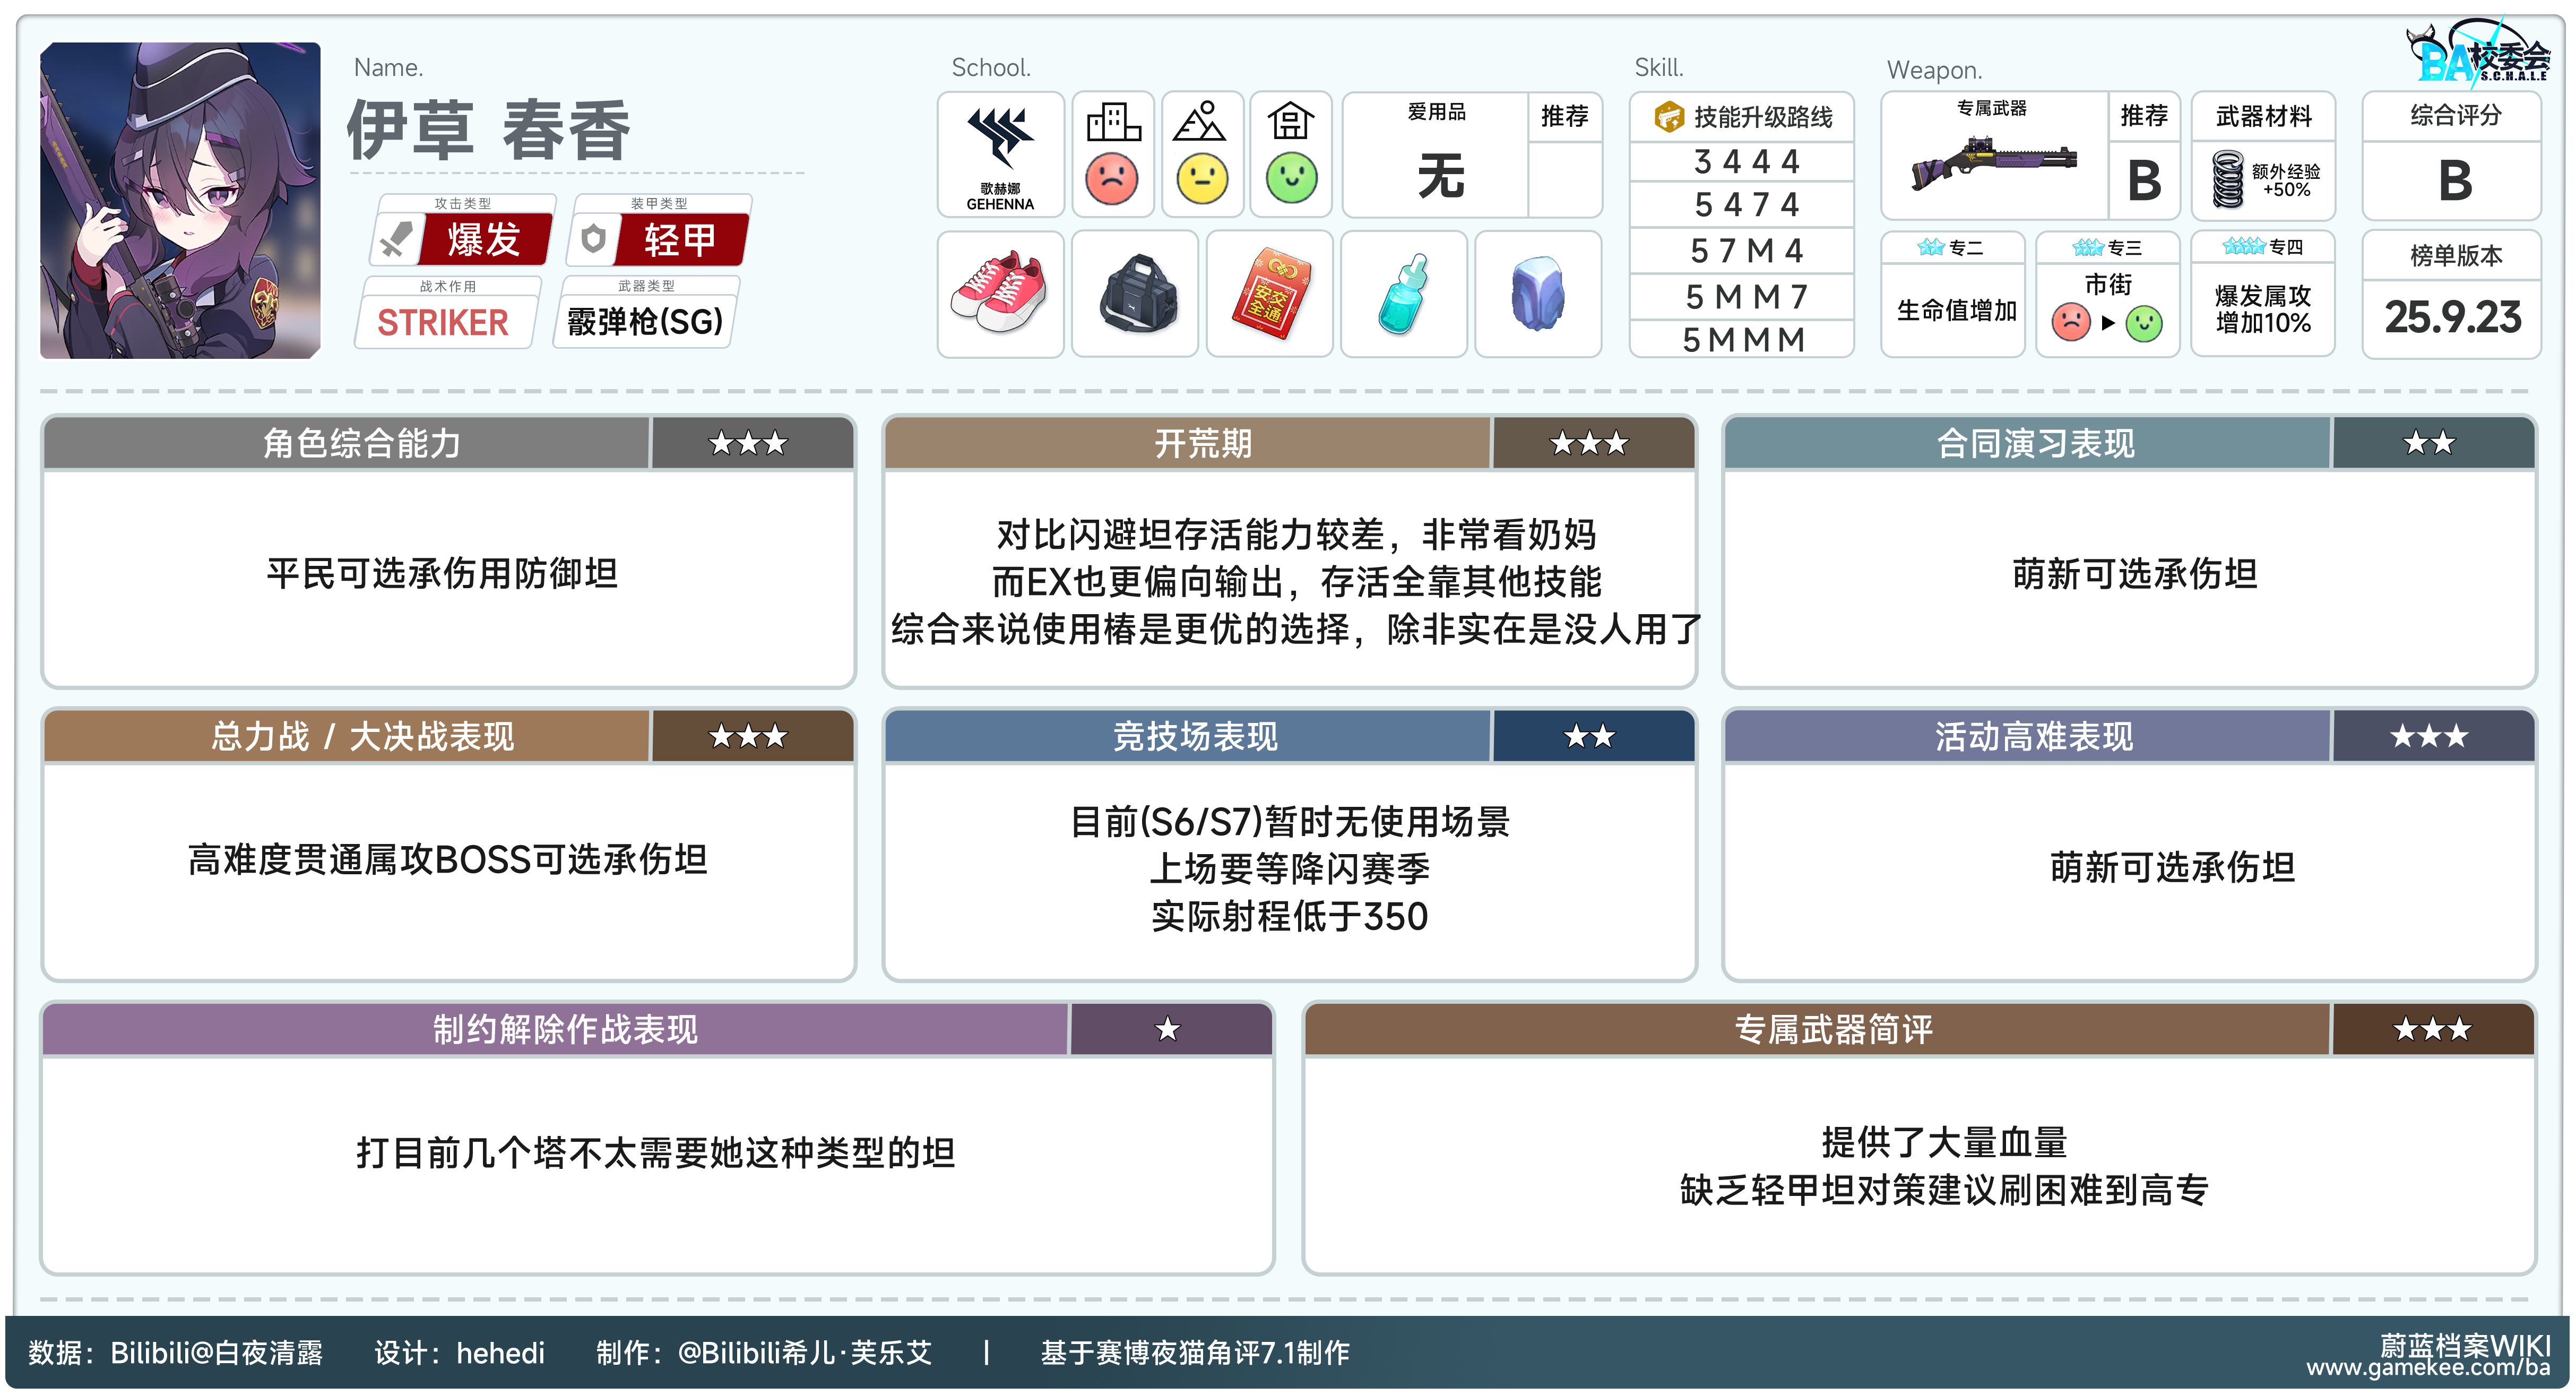
Task: Click the character portrait thumbnail
Action: click(x=180, y=200)
